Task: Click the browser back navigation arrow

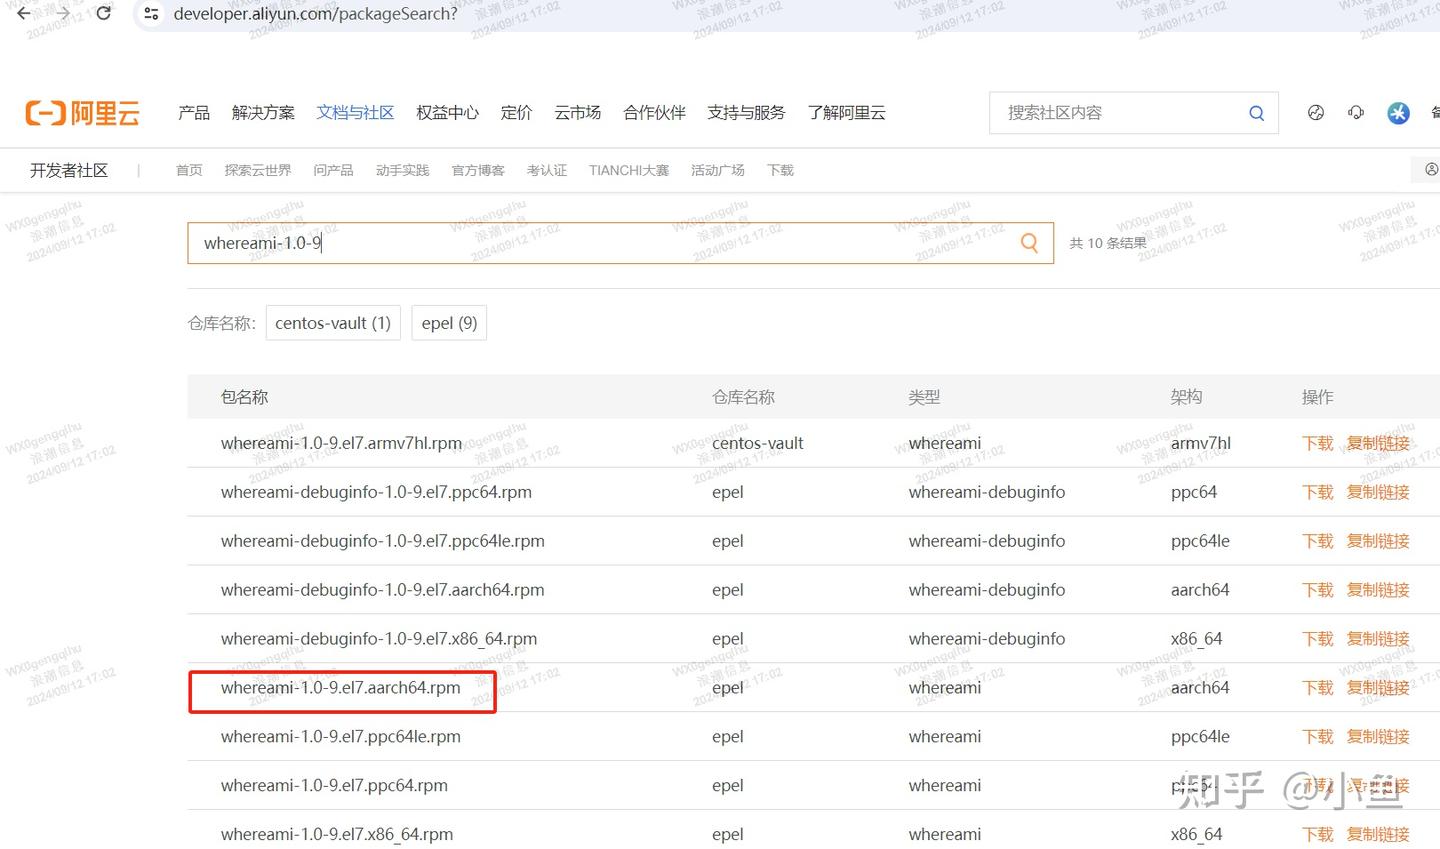Action: (24, 14)
